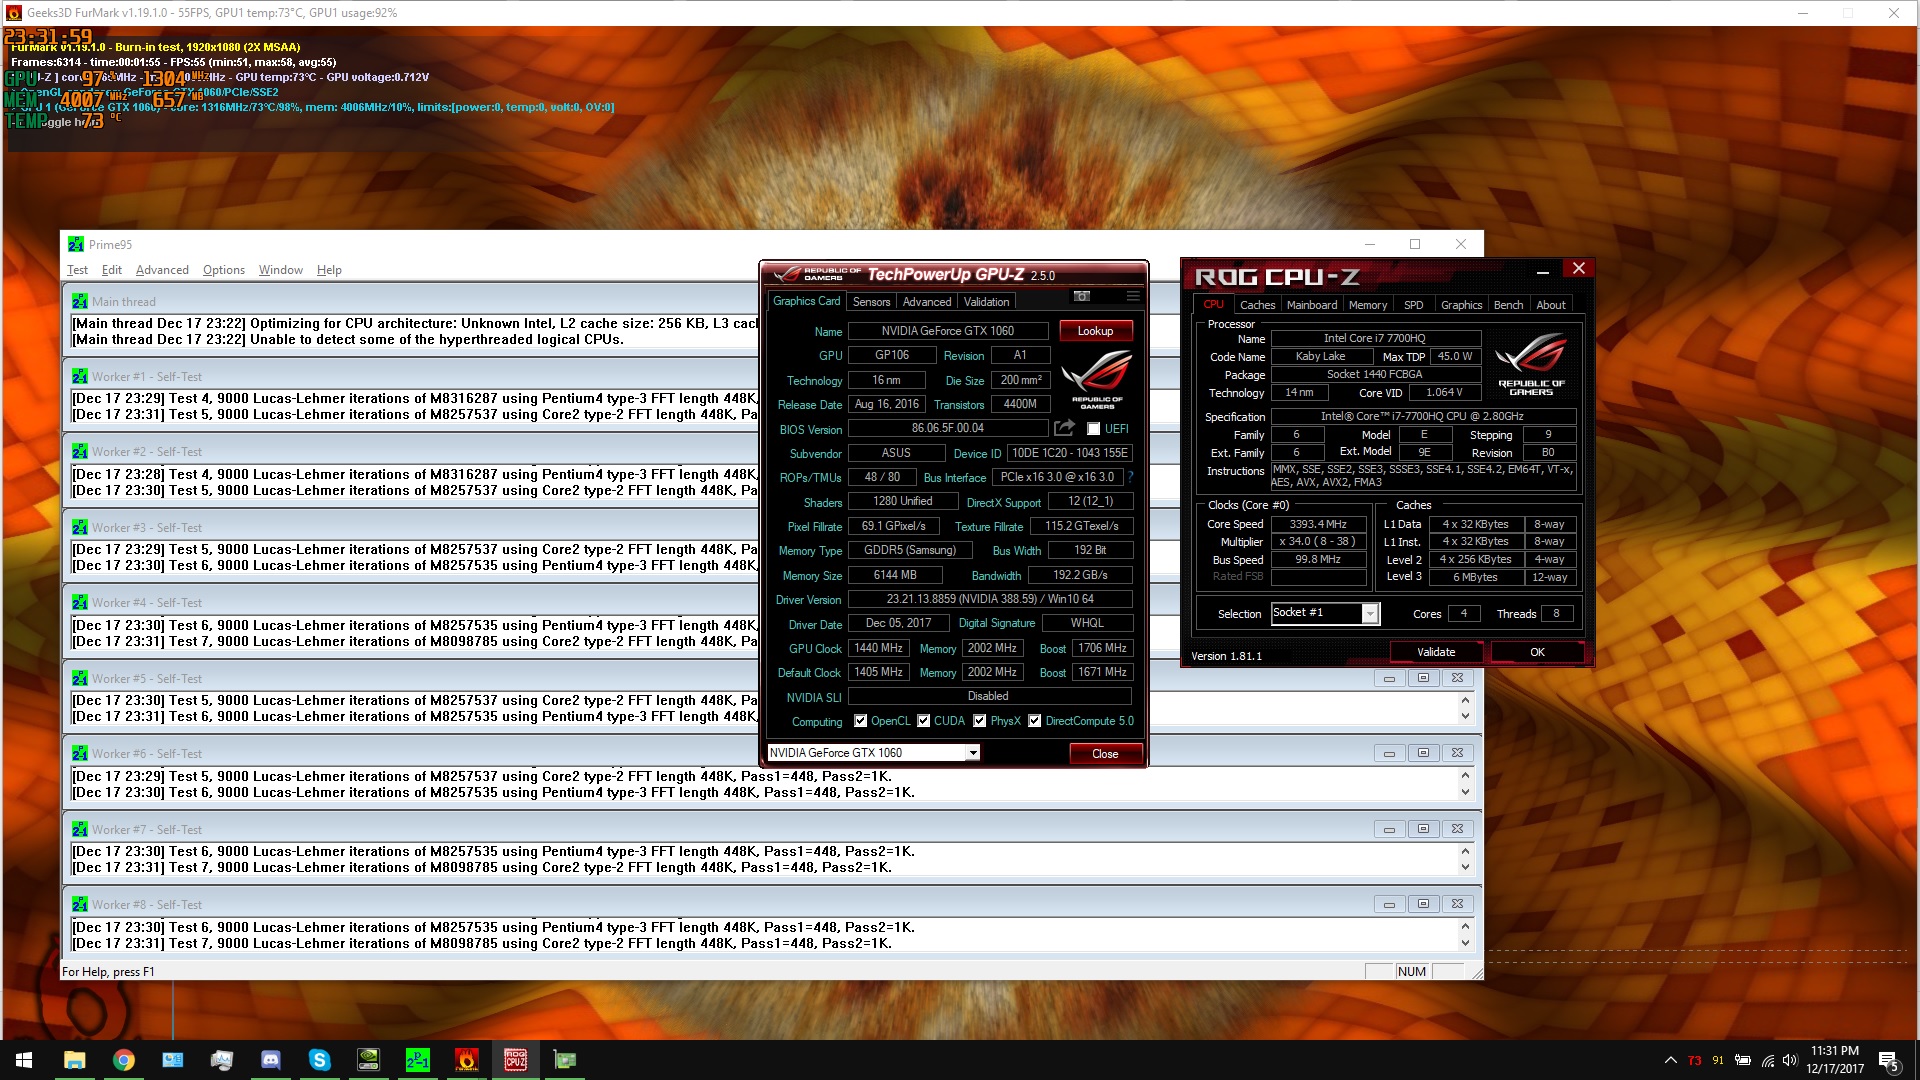Click the taskbar clock 11:31 PM
The image size is (1920, 1080).
point(1835,1060)
